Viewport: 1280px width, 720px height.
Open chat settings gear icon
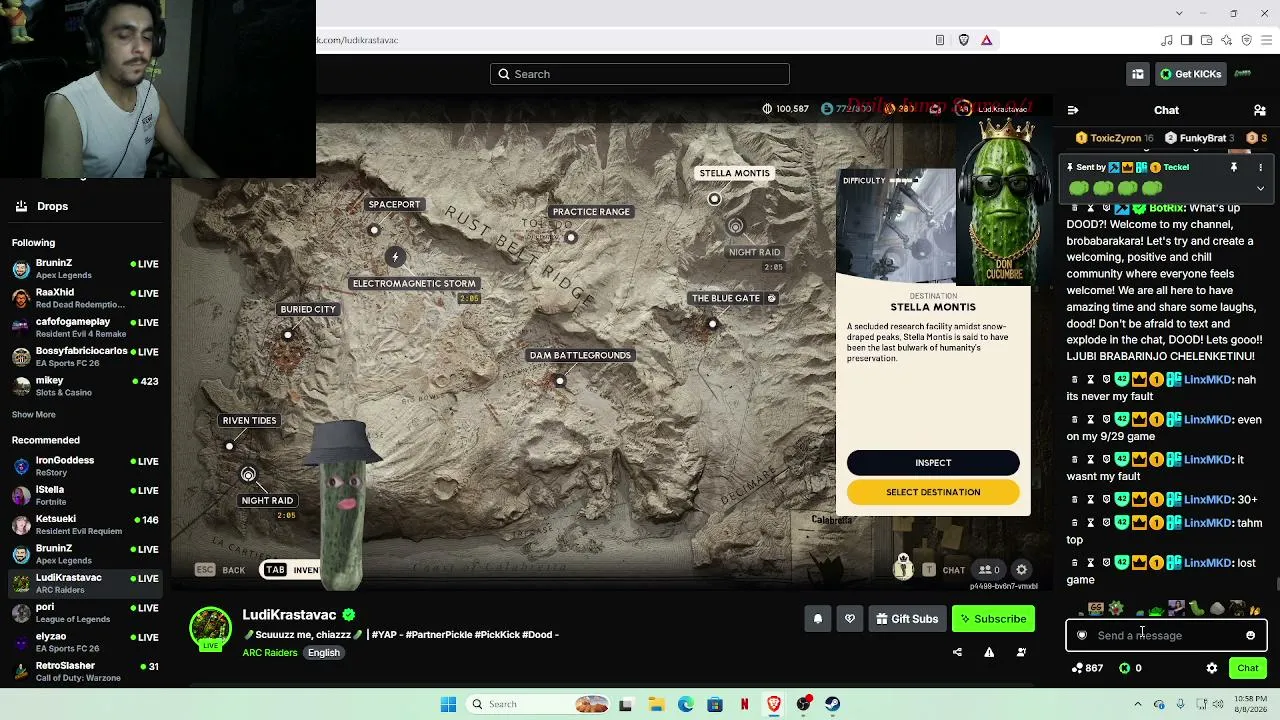[1212, 668]
